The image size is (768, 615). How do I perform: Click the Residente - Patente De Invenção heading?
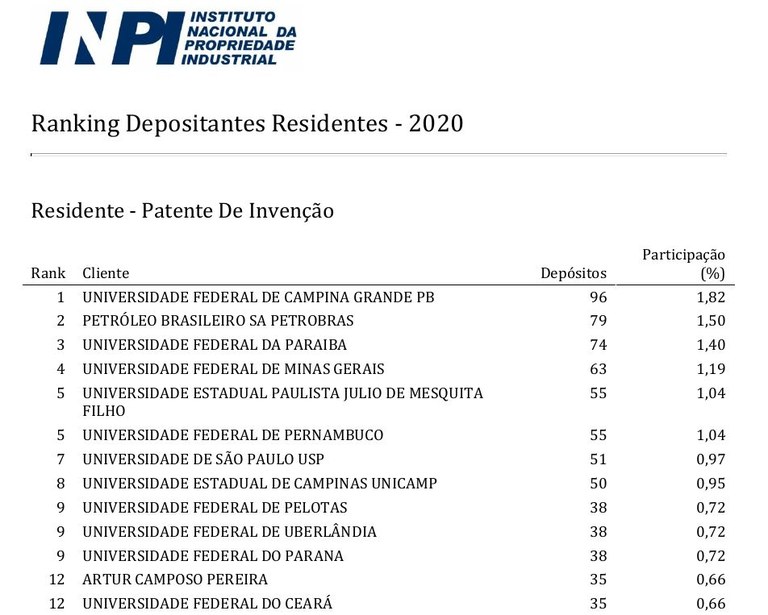pyautogui.click(x=182, y=211)
